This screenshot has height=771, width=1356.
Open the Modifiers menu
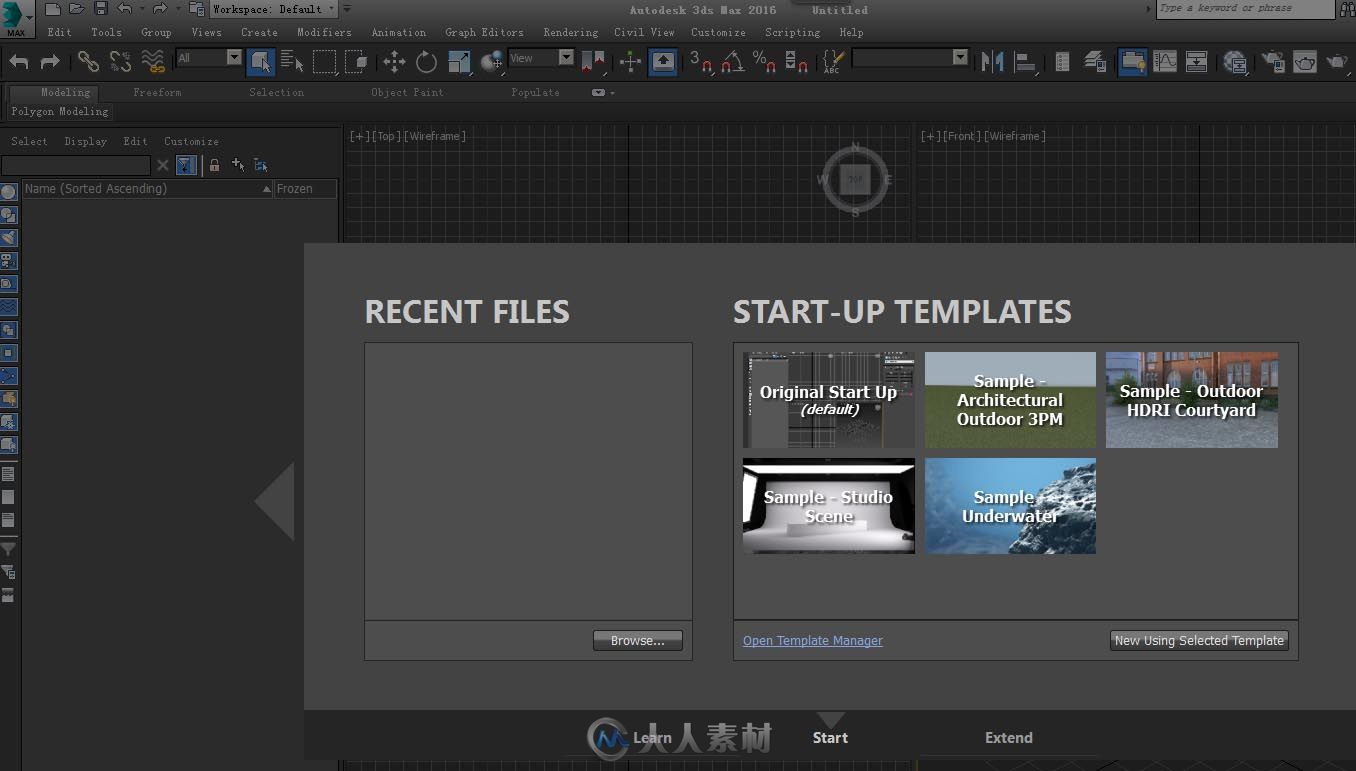(324, 32)
